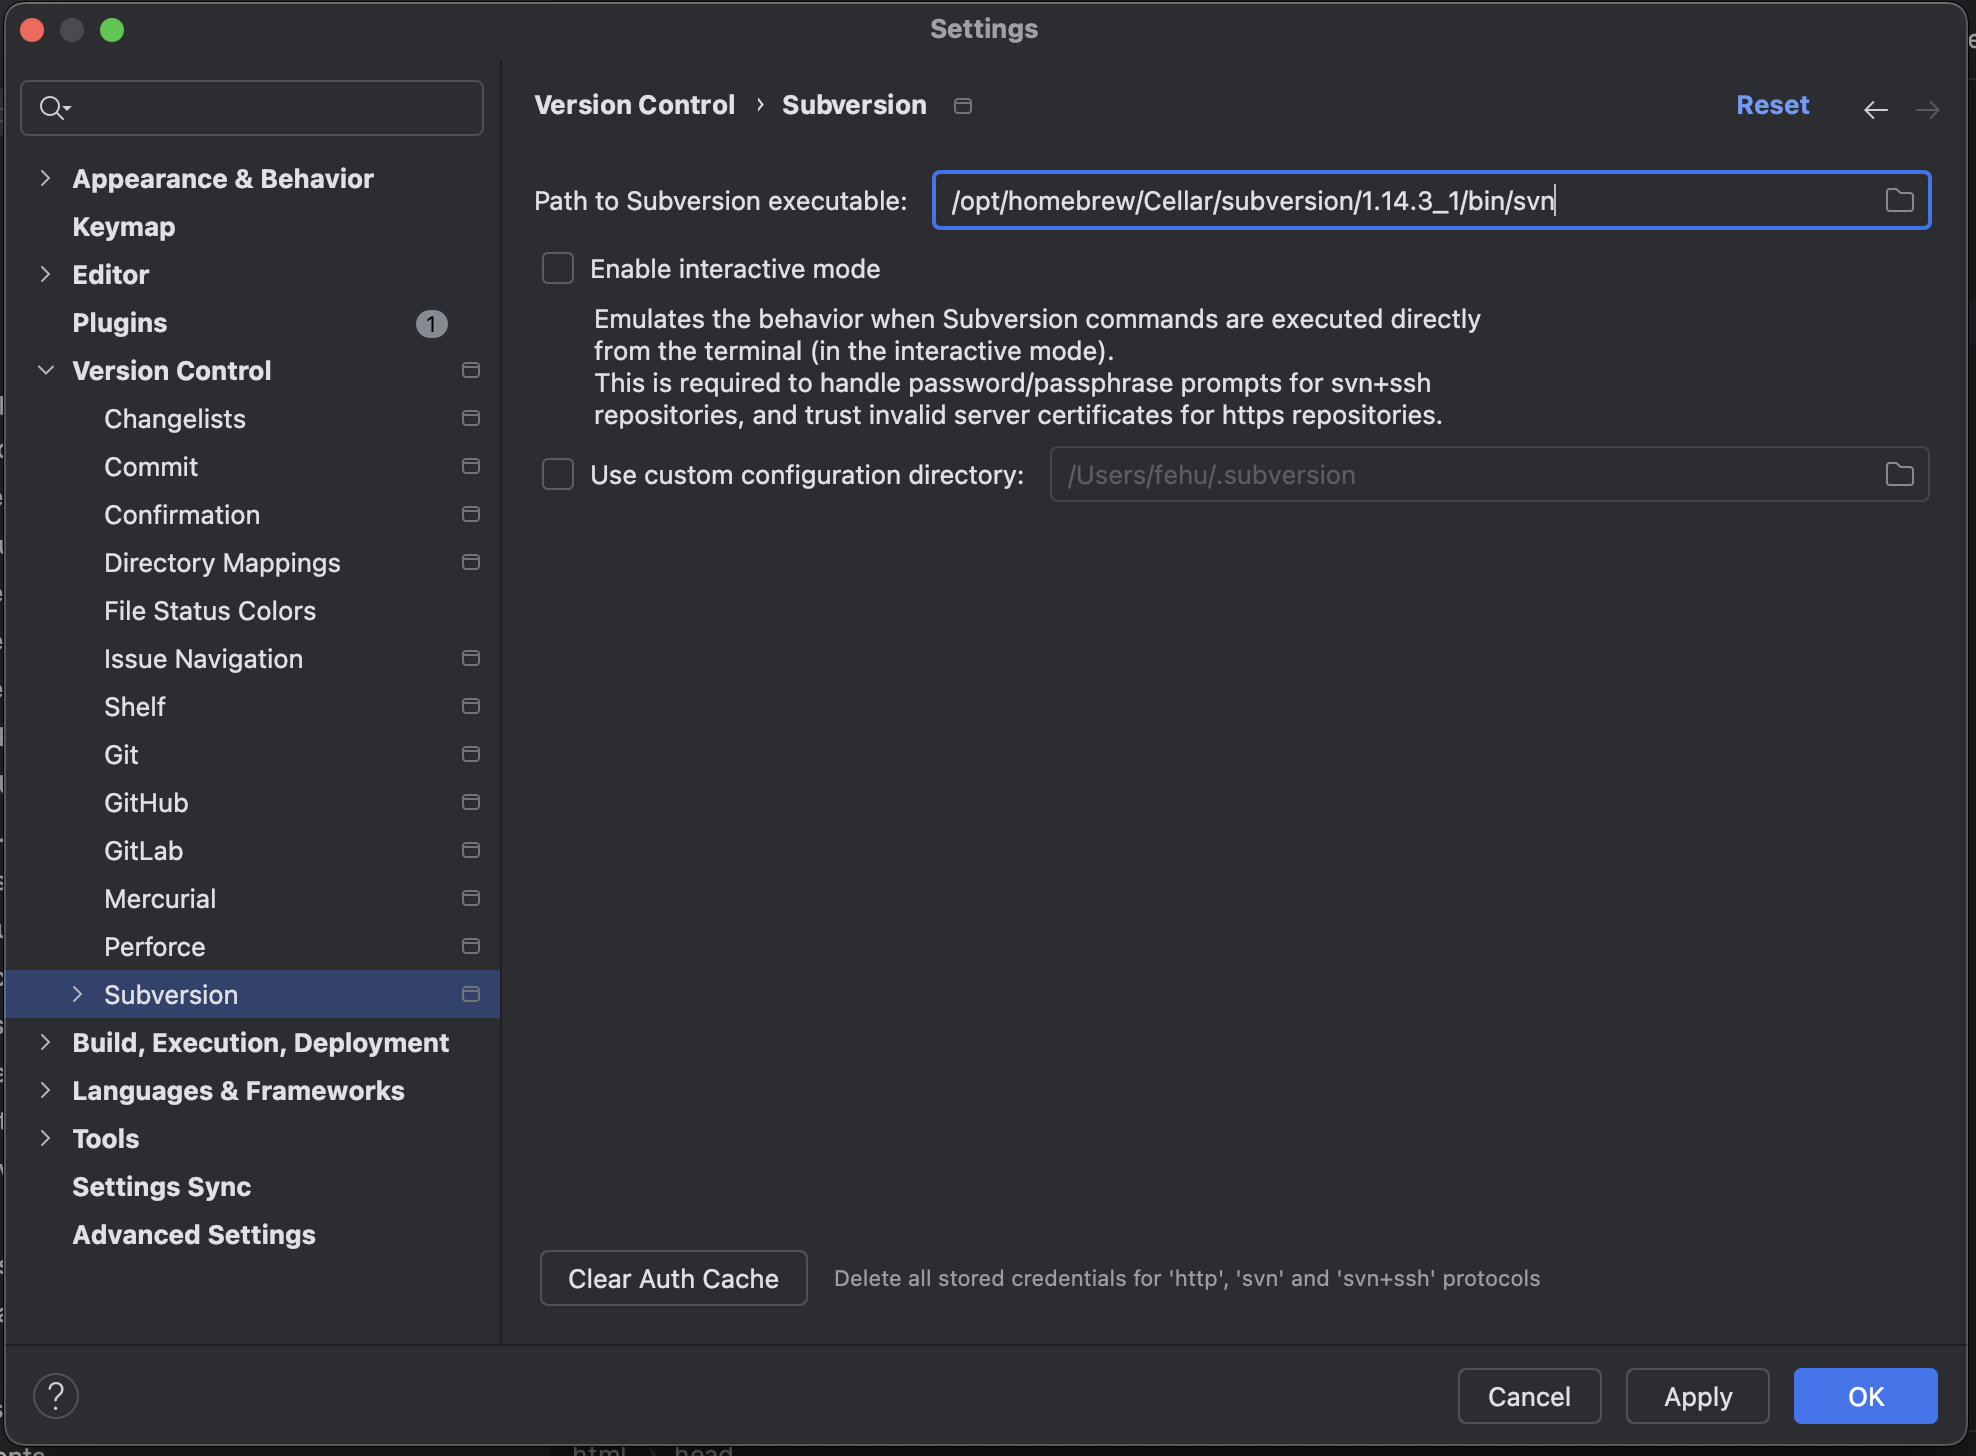The height and width of the screenshot is (1456, 1976).
Task: Select Keymap in settings sidebar
Action: (x=124, y=226)
